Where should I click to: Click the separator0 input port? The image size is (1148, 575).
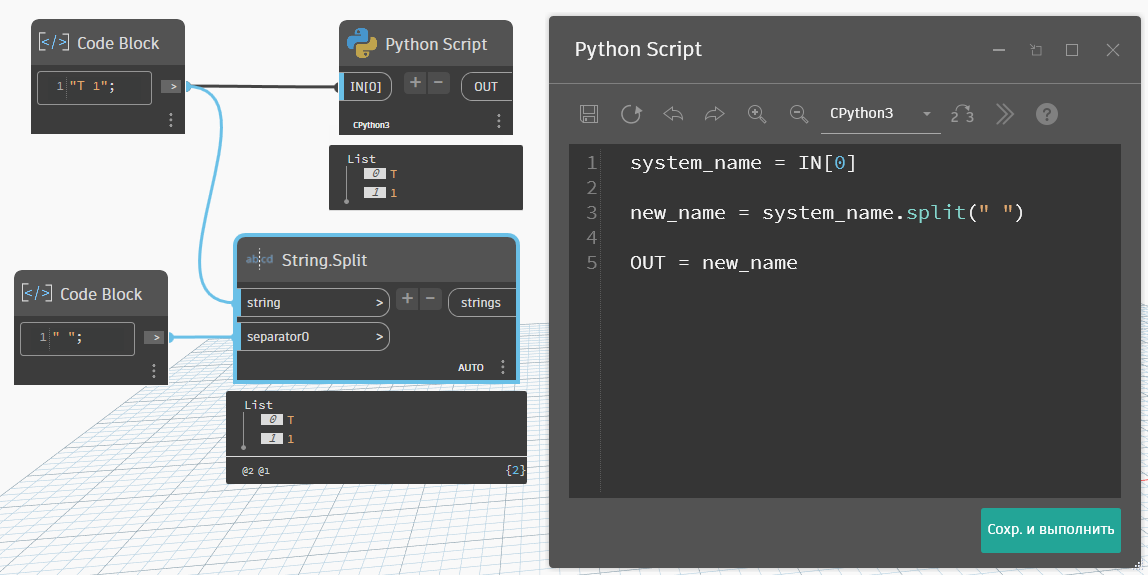coord(314,337)
